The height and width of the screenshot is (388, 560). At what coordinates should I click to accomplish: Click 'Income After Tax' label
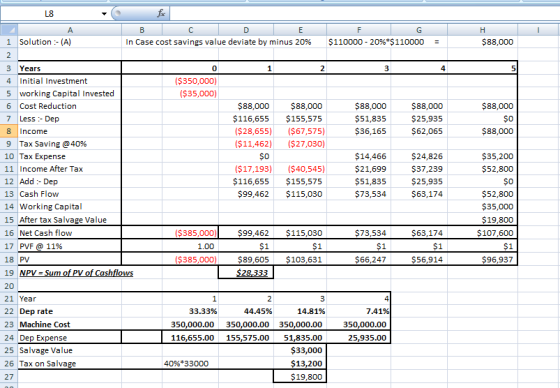coord(51,169)
